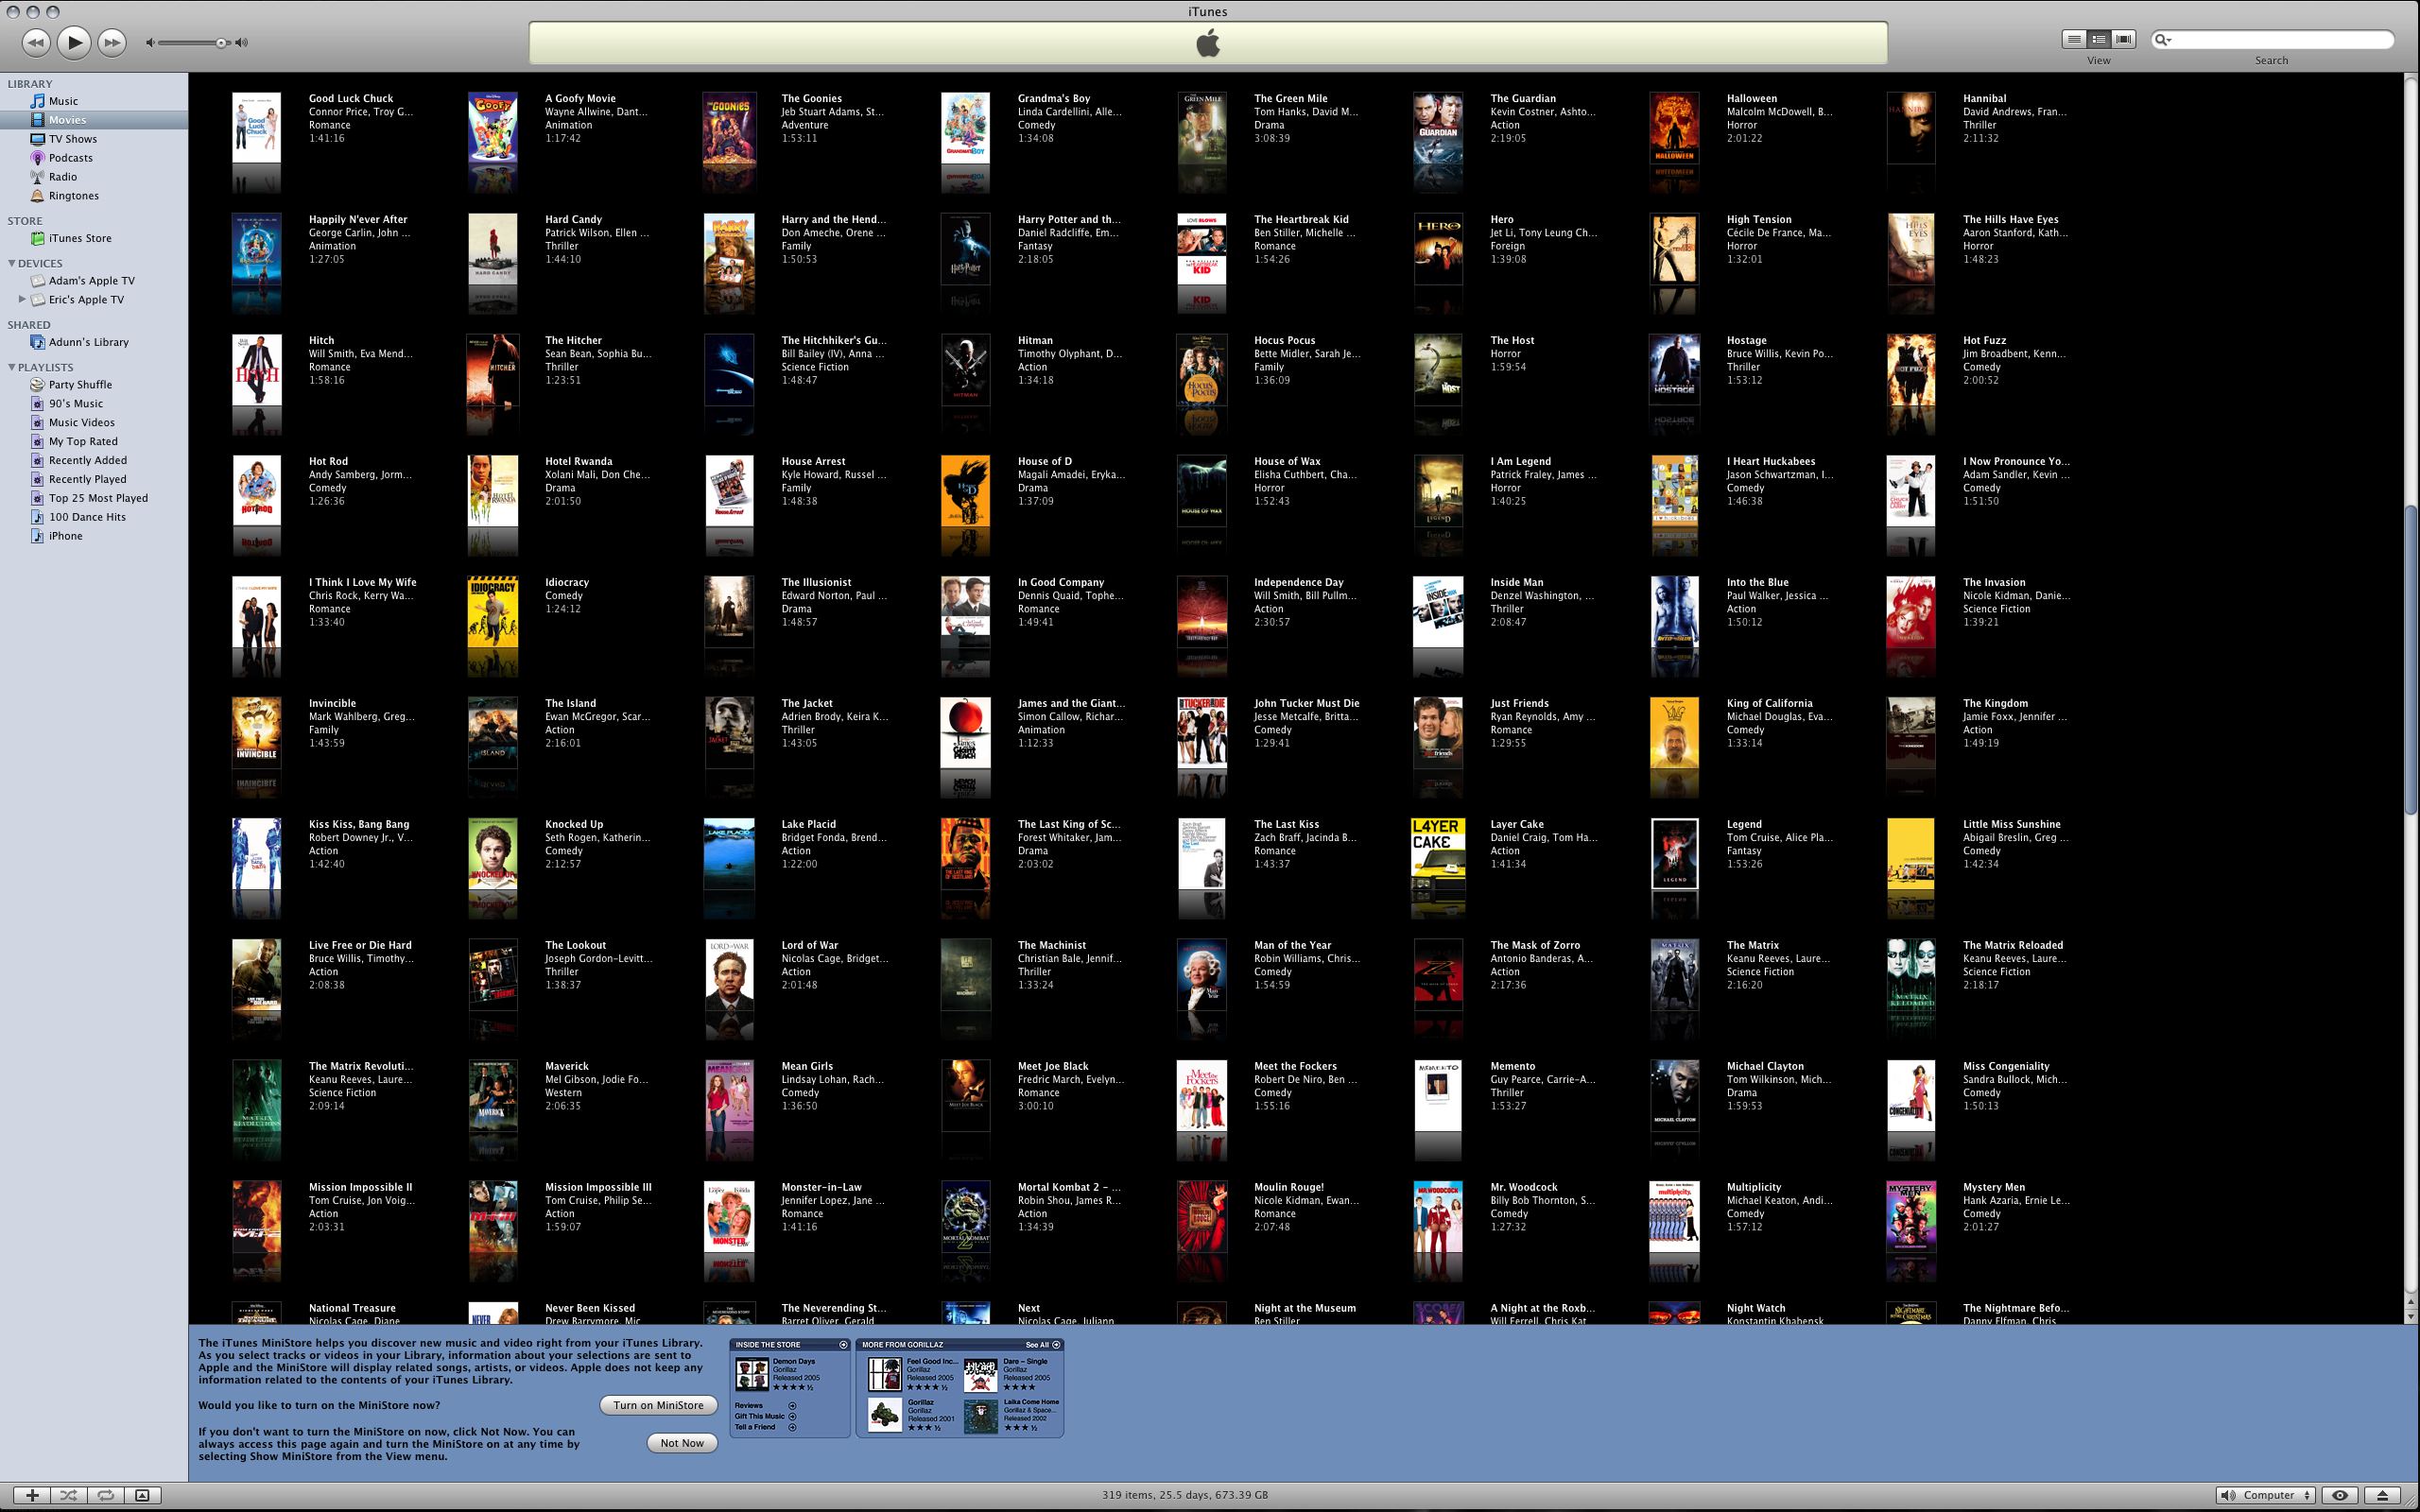Open the Computer speaker output dropdown
The width and height of the screenshot is (2420, 1512).
pos(2266,1495)
